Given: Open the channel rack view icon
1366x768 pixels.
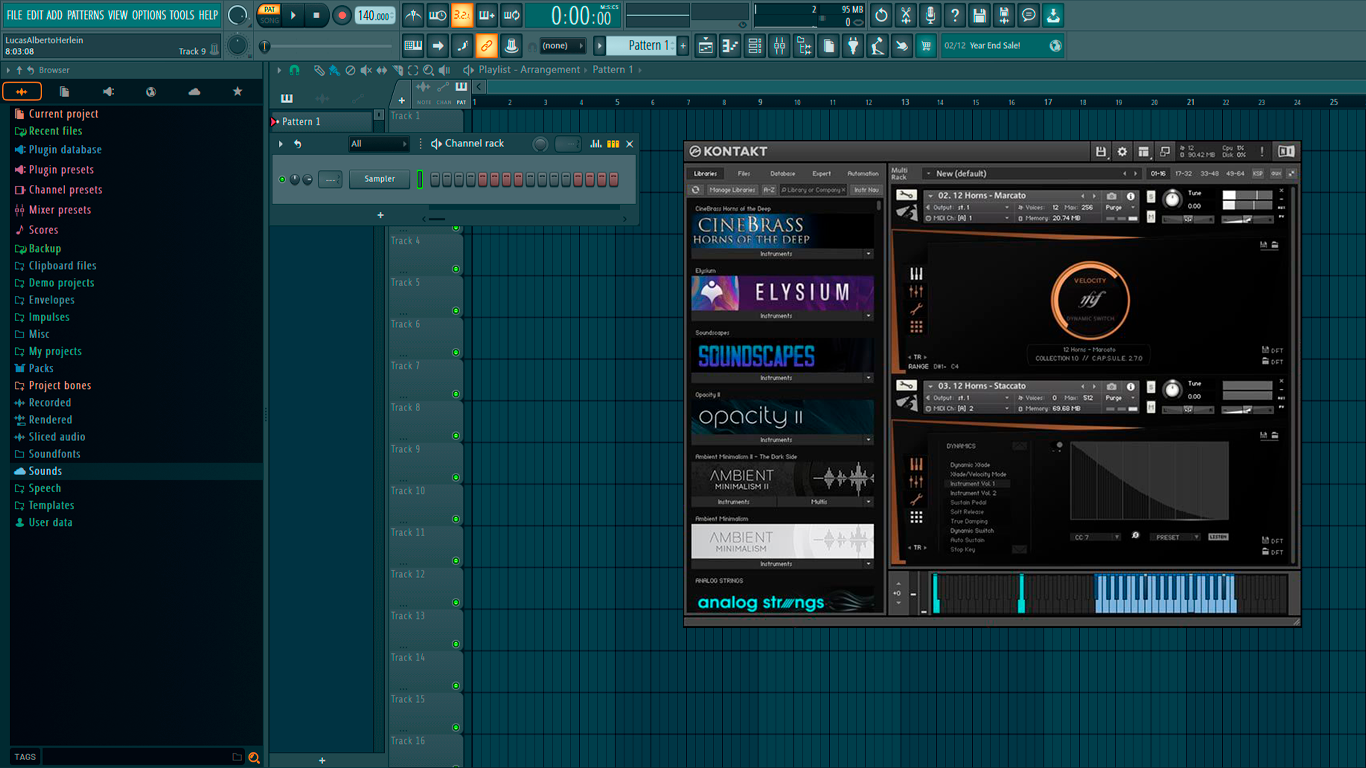Looking at the screenshot, I should click(755, 46).
